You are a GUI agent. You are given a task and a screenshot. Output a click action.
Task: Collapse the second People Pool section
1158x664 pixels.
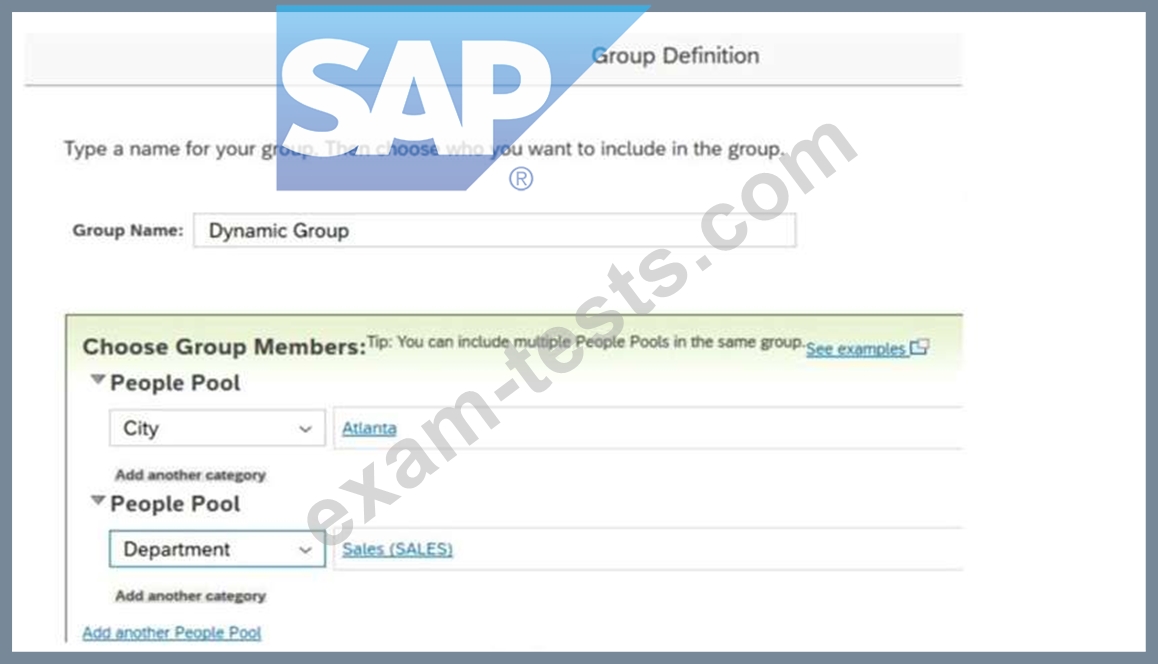coord(97,501)
